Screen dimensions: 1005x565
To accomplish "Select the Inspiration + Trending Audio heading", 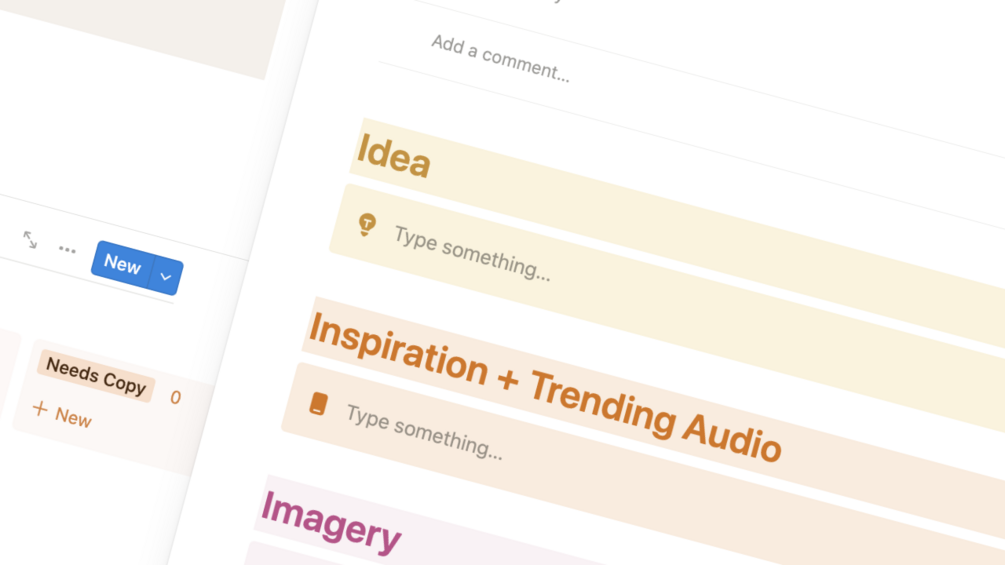I will coord(545,388).
